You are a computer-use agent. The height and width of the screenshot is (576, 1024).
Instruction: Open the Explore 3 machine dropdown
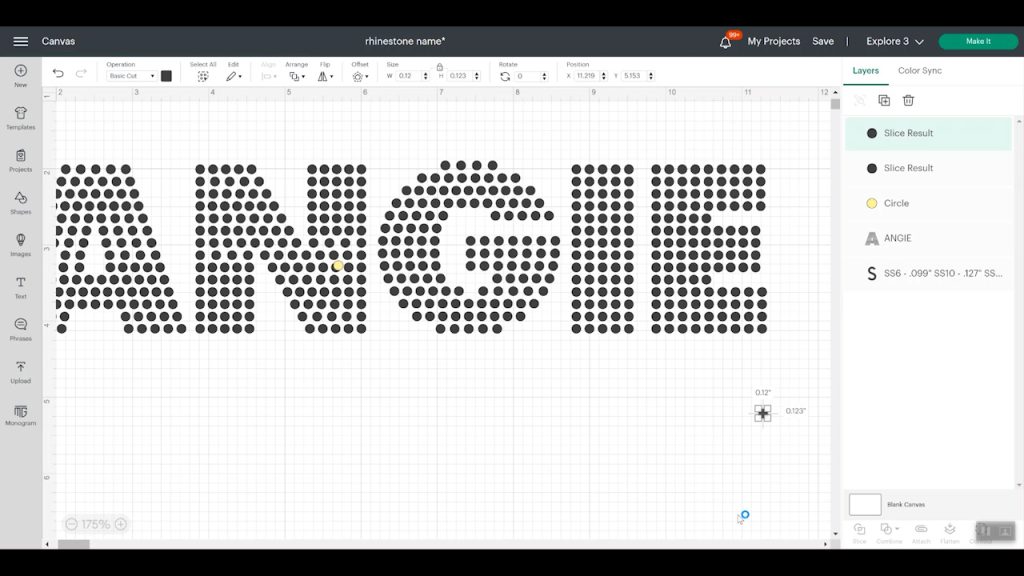[x=895, y=41]
